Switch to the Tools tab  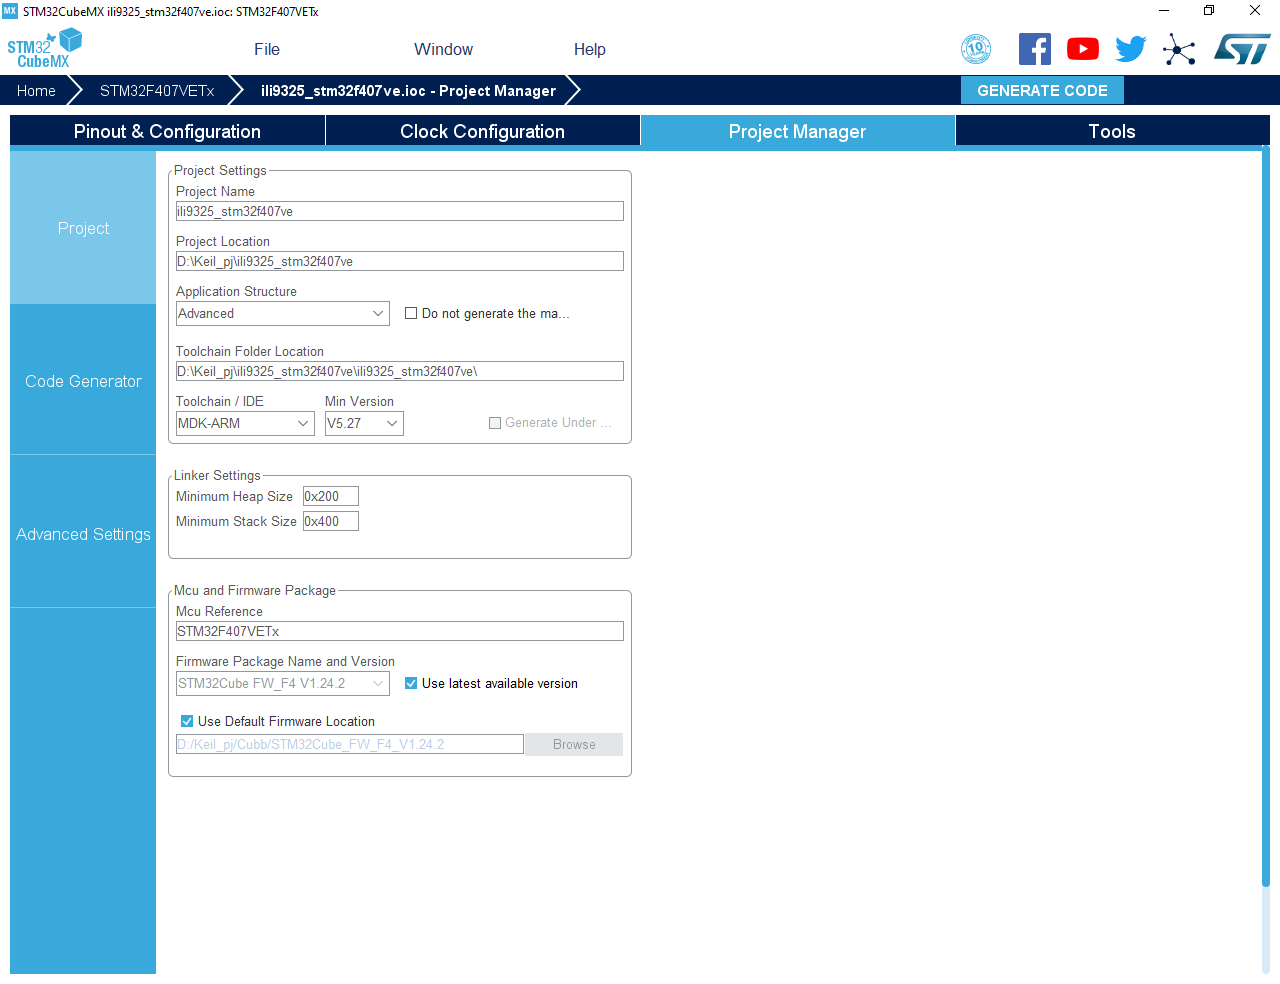click(x=1112, y=131)
